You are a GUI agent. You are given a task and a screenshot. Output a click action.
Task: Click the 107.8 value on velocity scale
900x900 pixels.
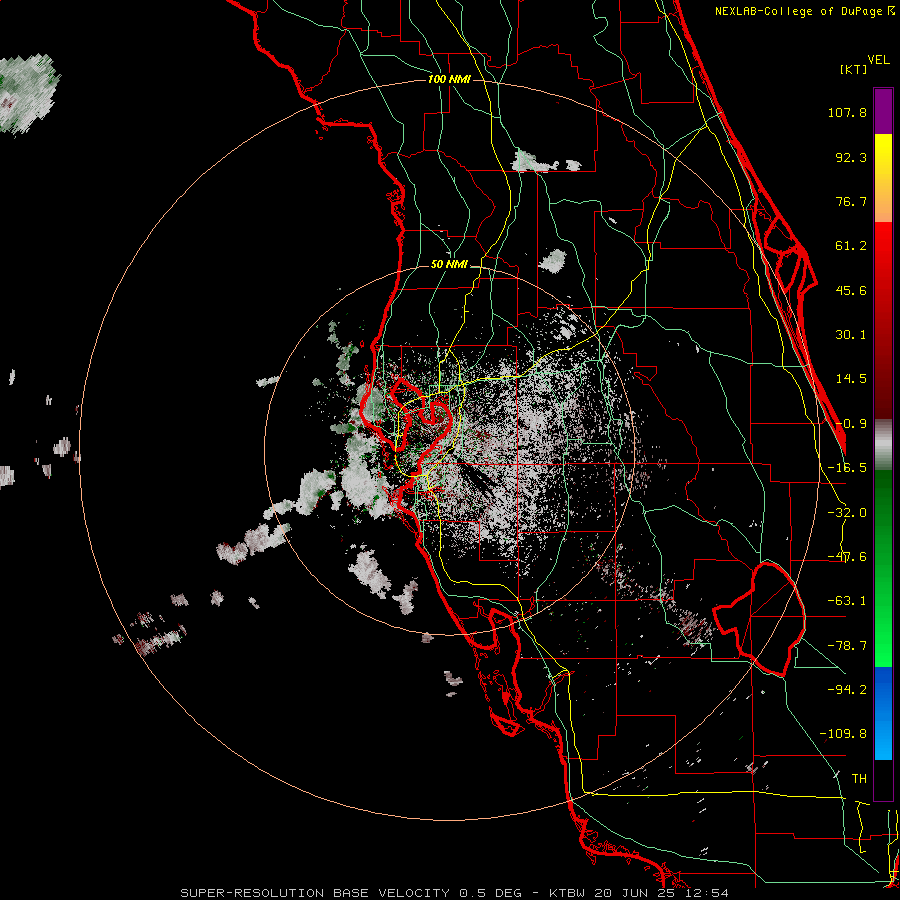(847, 112)
